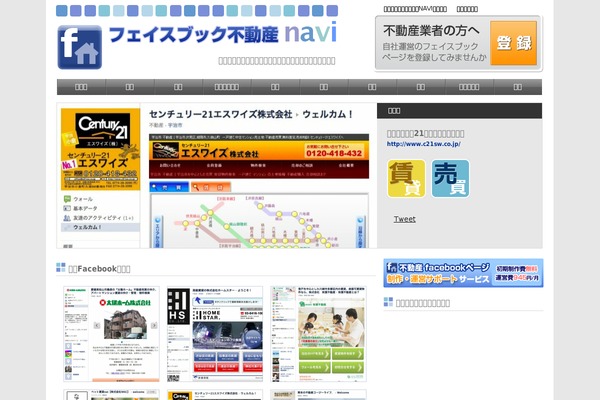Screen dimensions: 600x400
Task: Open the 不動産 facebookページ support service banner
Action: point(463,273)
